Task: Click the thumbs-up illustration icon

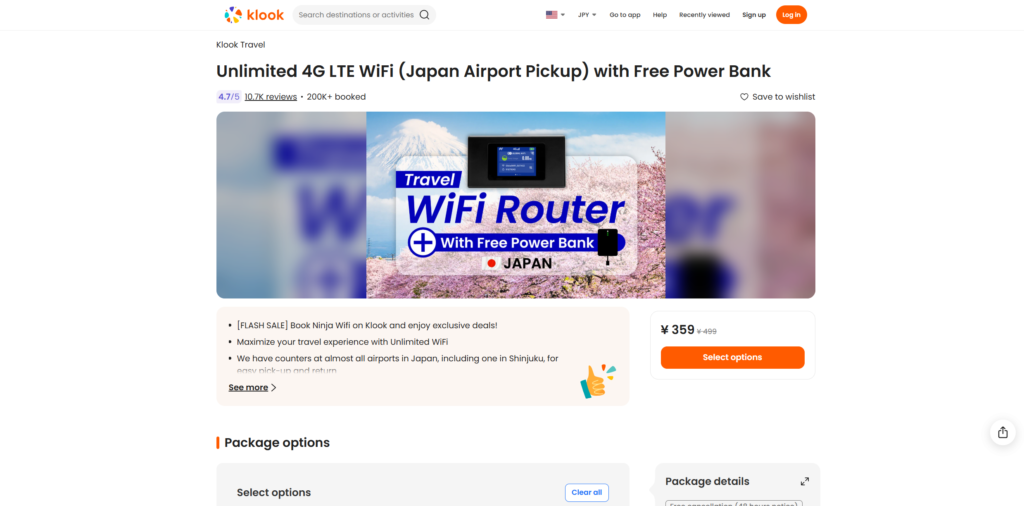Action: coord(598,381)
